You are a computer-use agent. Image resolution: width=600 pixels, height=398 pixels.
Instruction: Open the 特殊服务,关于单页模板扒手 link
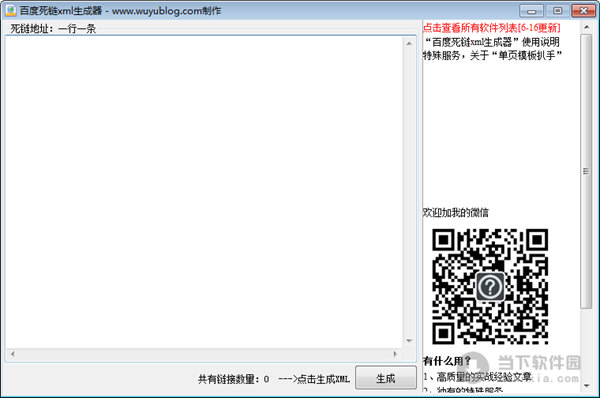tap(492, 55)
